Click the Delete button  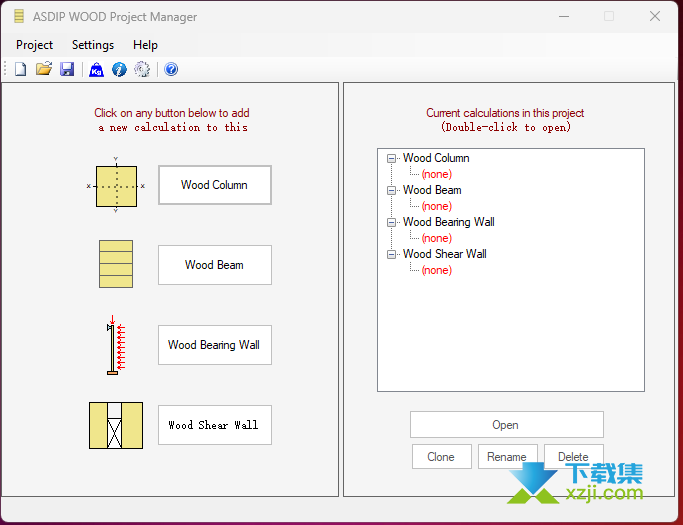573,457
